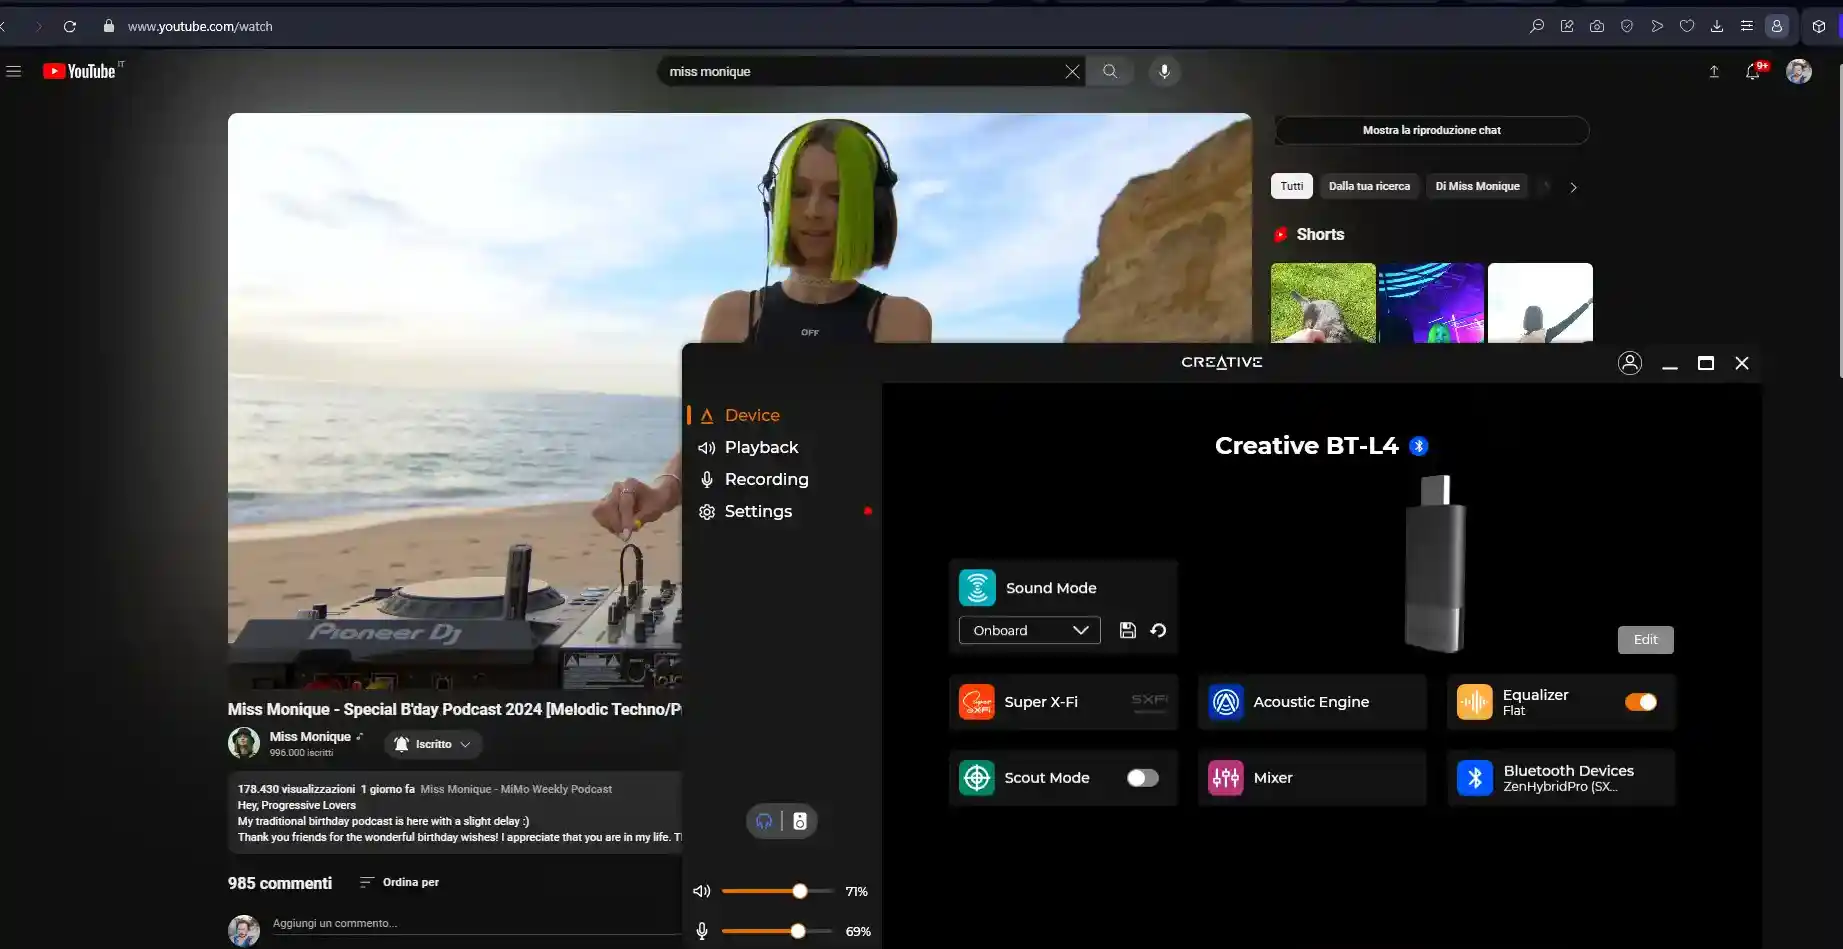Select the Tutti filter chip

click(1292, 186)
